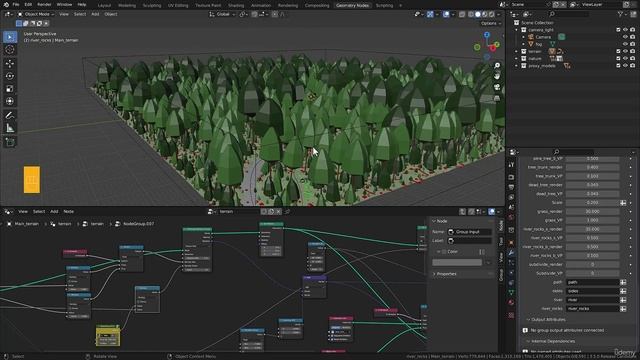This screenshot has width=640, height=360.
Task: Open the Group tab in node sidebar
Action: [501, 275]
